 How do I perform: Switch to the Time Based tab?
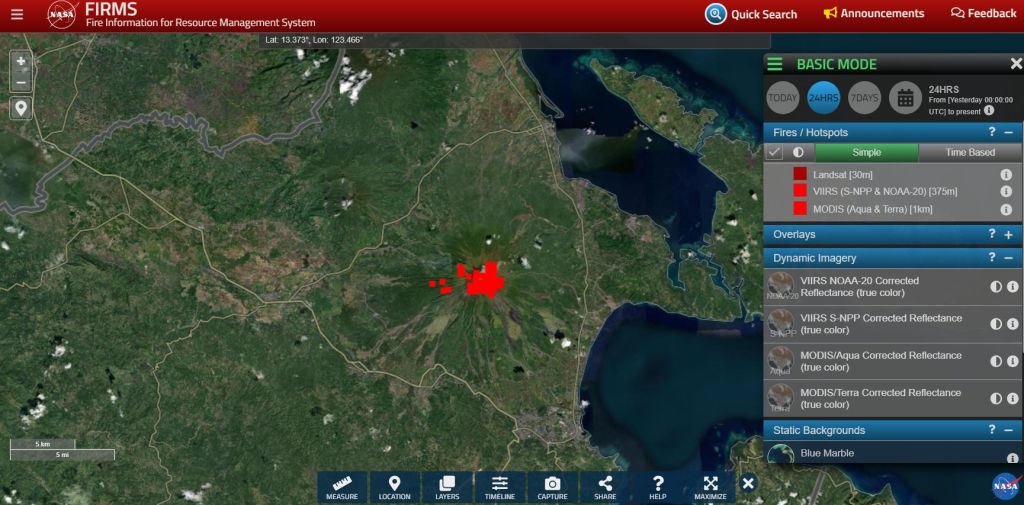pos(970,153)
